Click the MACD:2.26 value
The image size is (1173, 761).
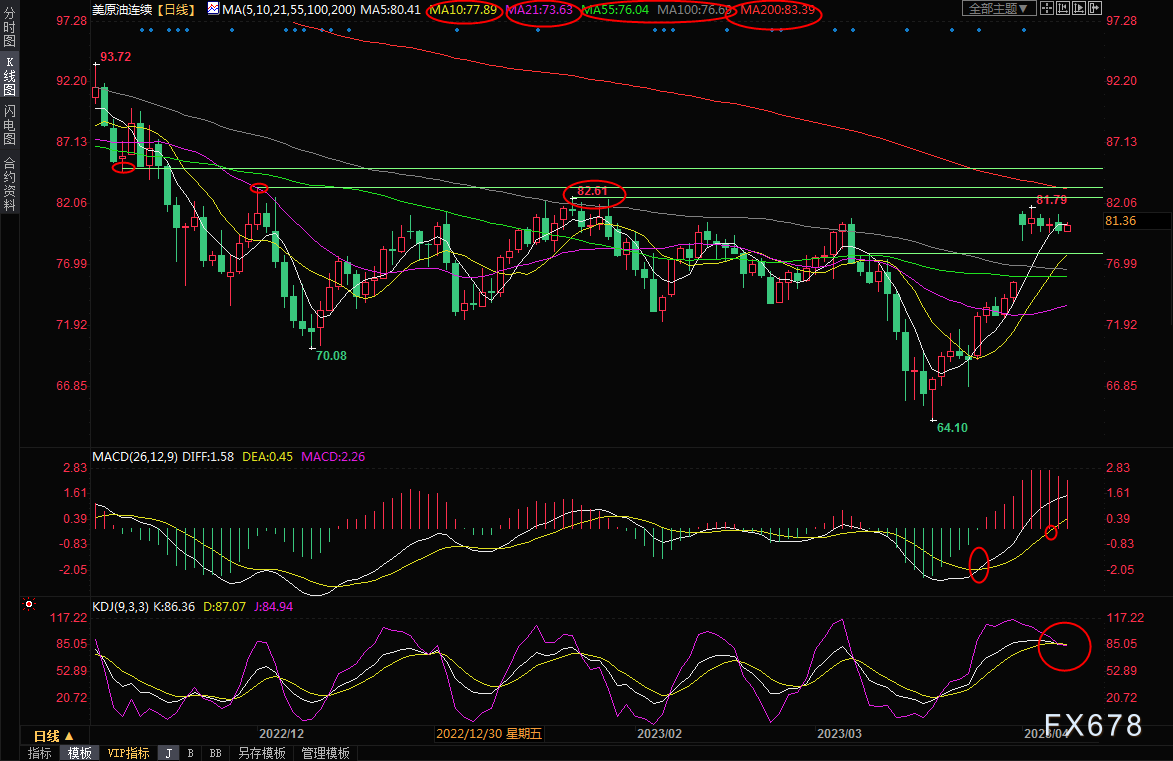tap(333, 456)
